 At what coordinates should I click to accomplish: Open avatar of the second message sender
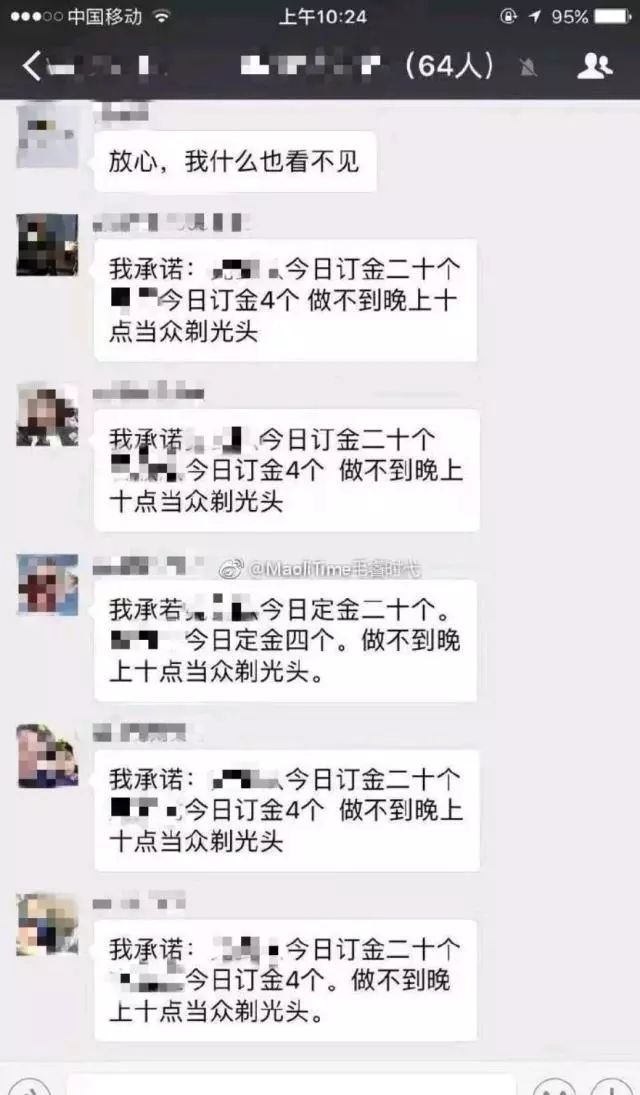tap(48, 245)
